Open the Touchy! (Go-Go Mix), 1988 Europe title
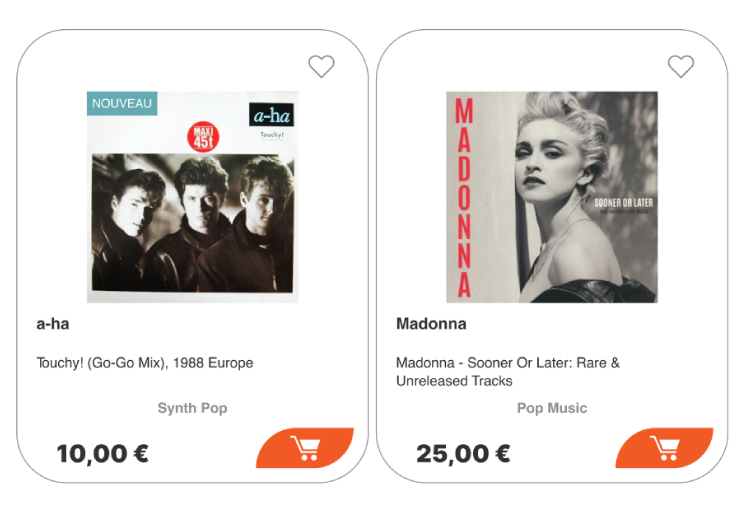745x510 pixels. click(x=145, y=363)
